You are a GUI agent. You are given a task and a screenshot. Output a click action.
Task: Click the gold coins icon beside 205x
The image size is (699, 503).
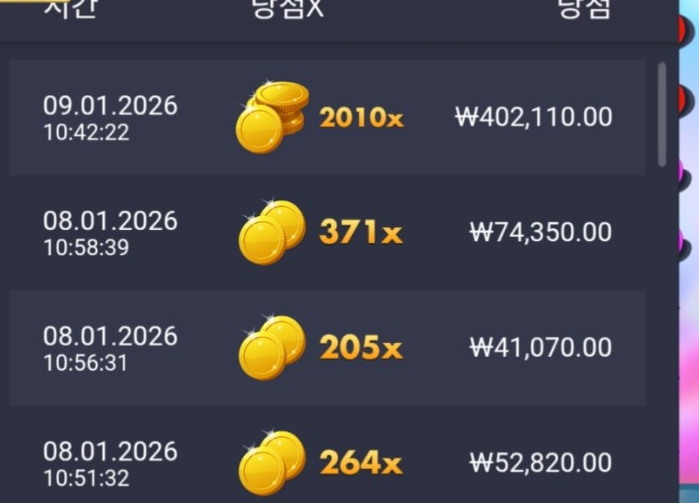pos(272,347)
